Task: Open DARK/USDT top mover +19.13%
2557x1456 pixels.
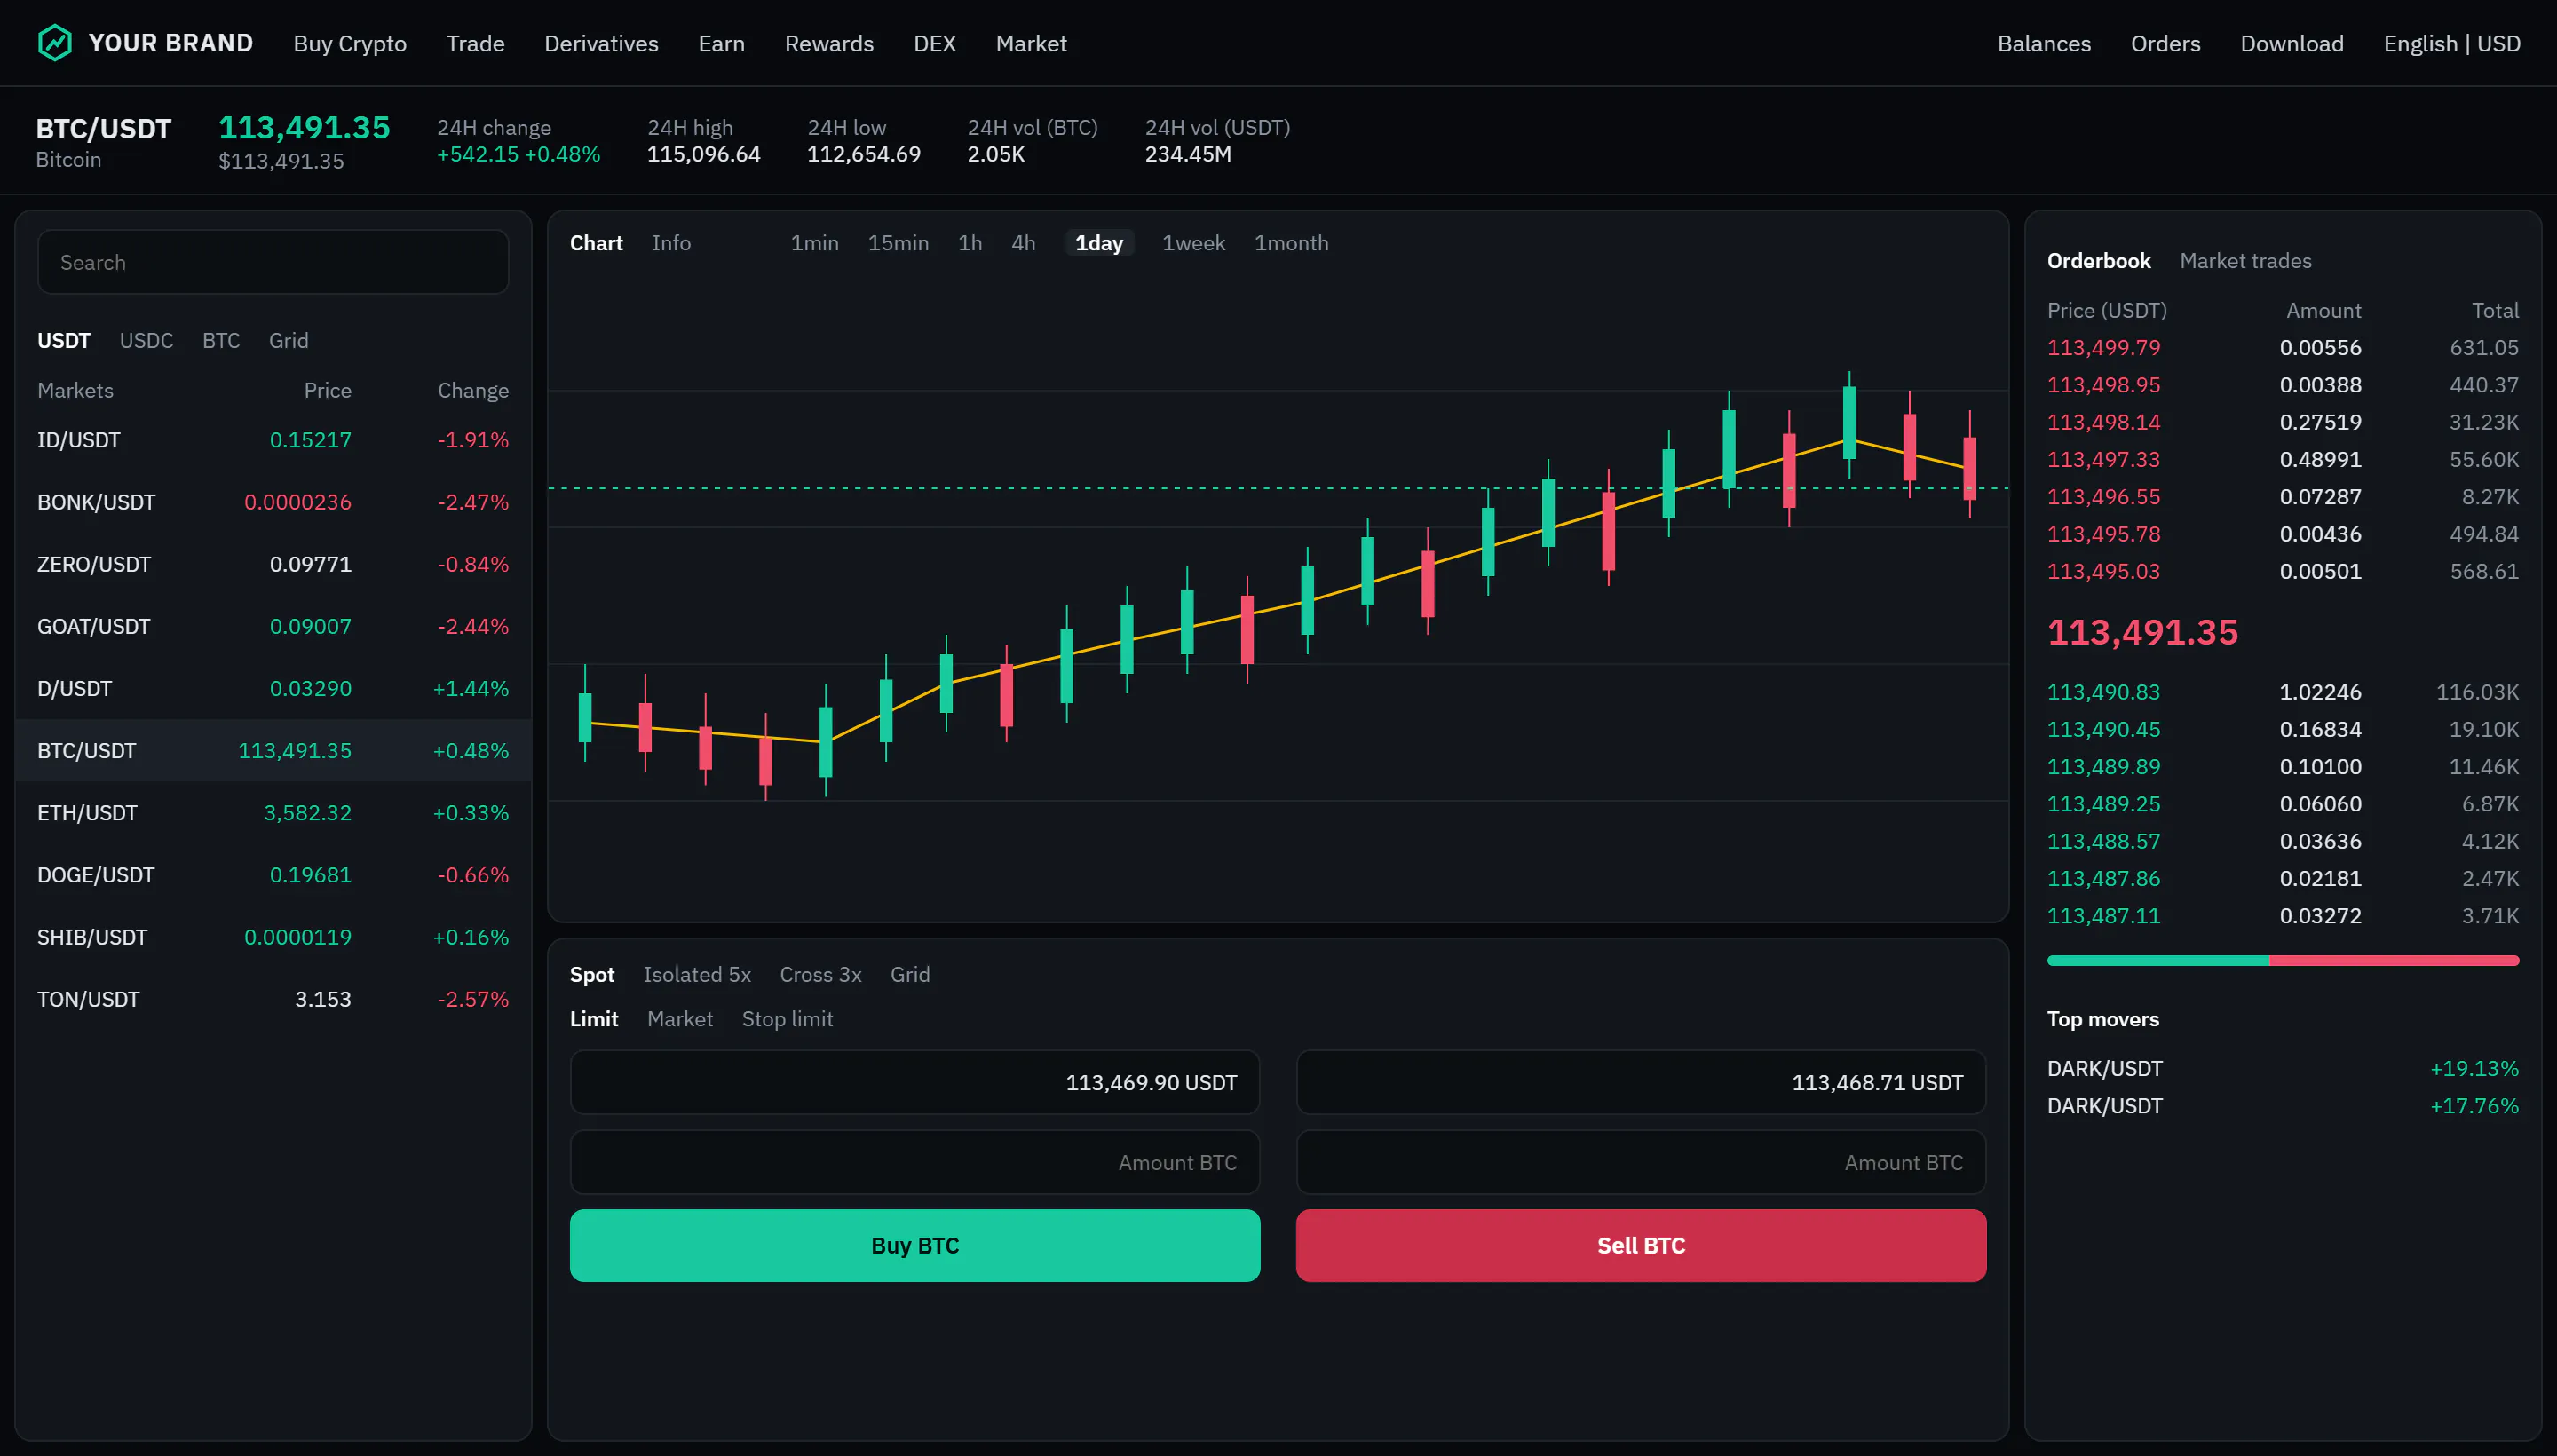Action: (x=2282, y=1069)
